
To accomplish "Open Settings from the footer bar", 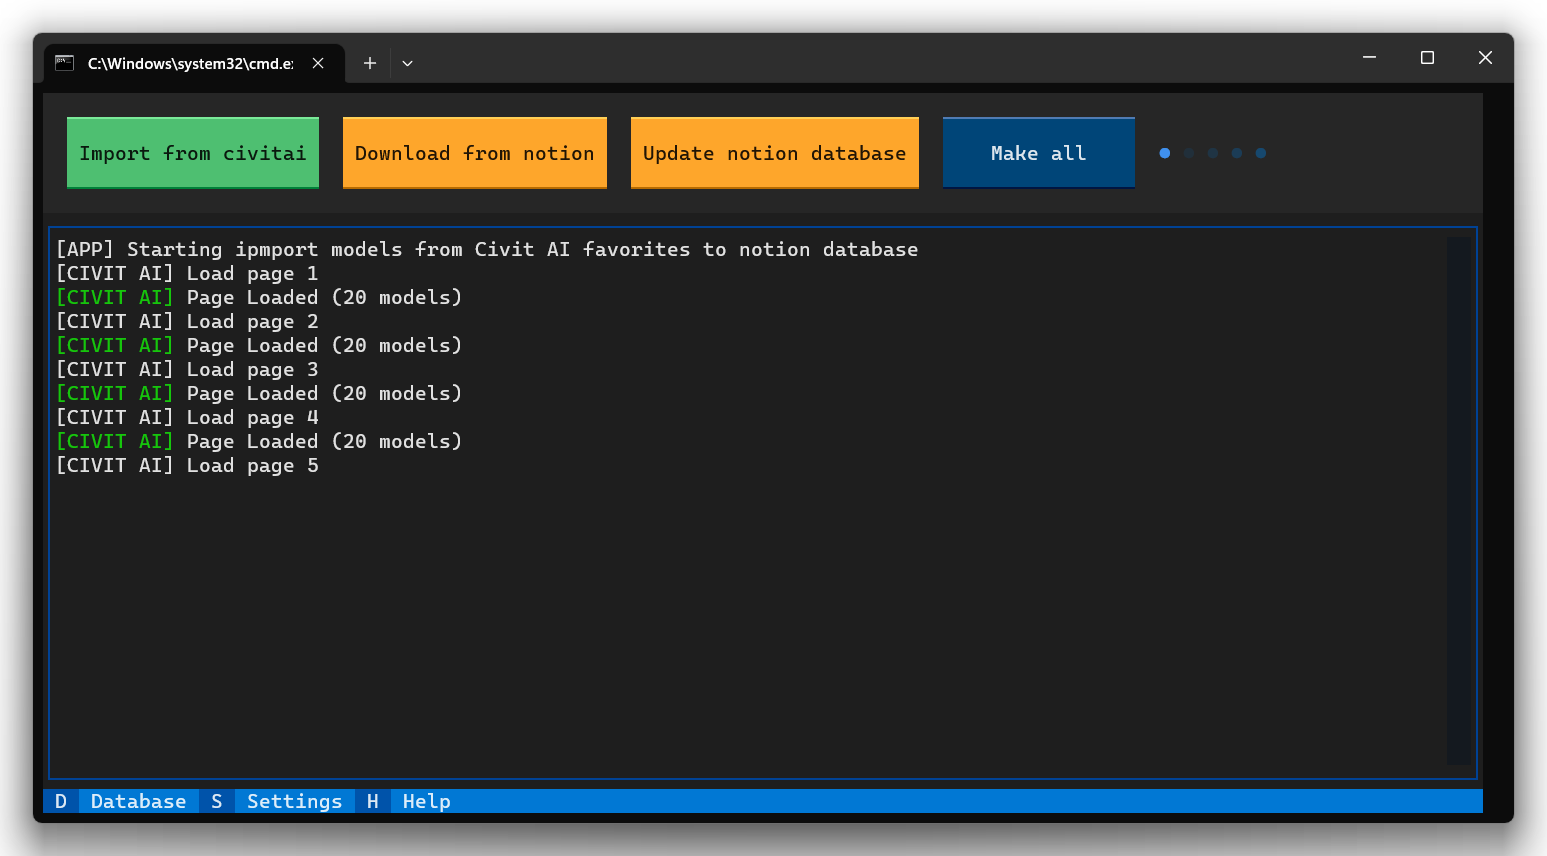I will pyautogui.click(x=294, y=801).
